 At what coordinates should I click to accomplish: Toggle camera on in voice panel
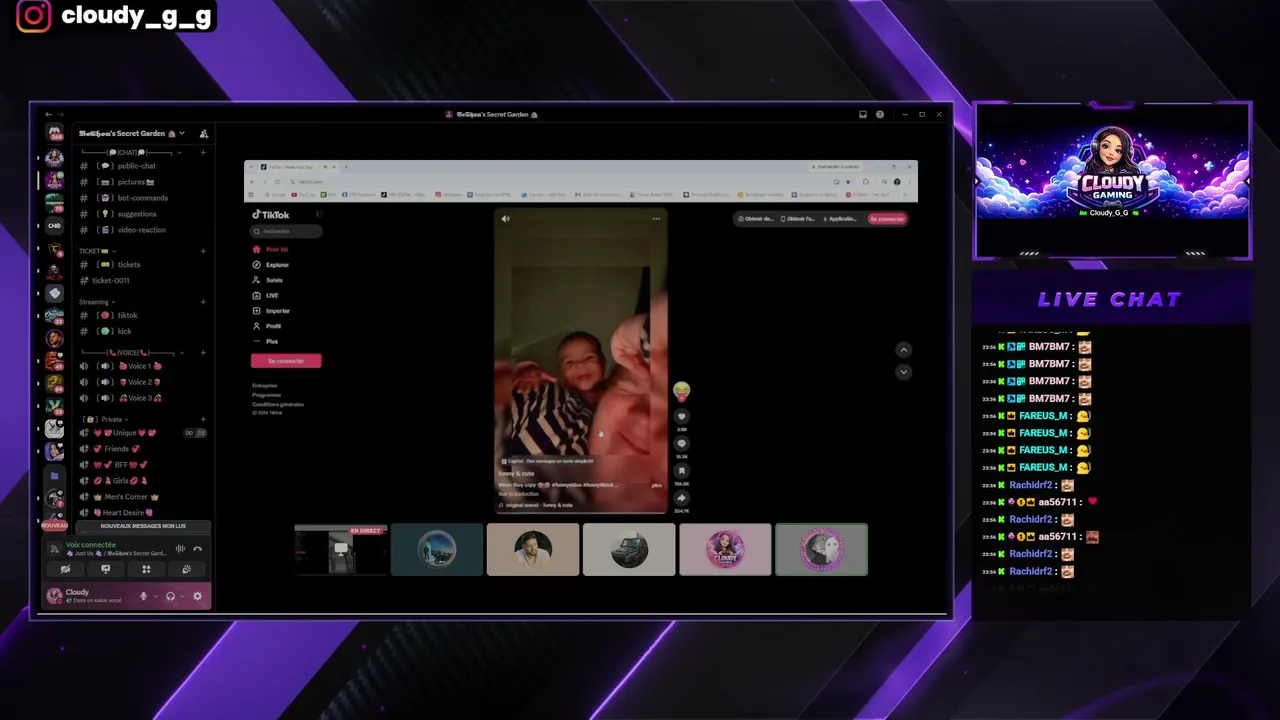pyautogui.click(x=65, y=569)
